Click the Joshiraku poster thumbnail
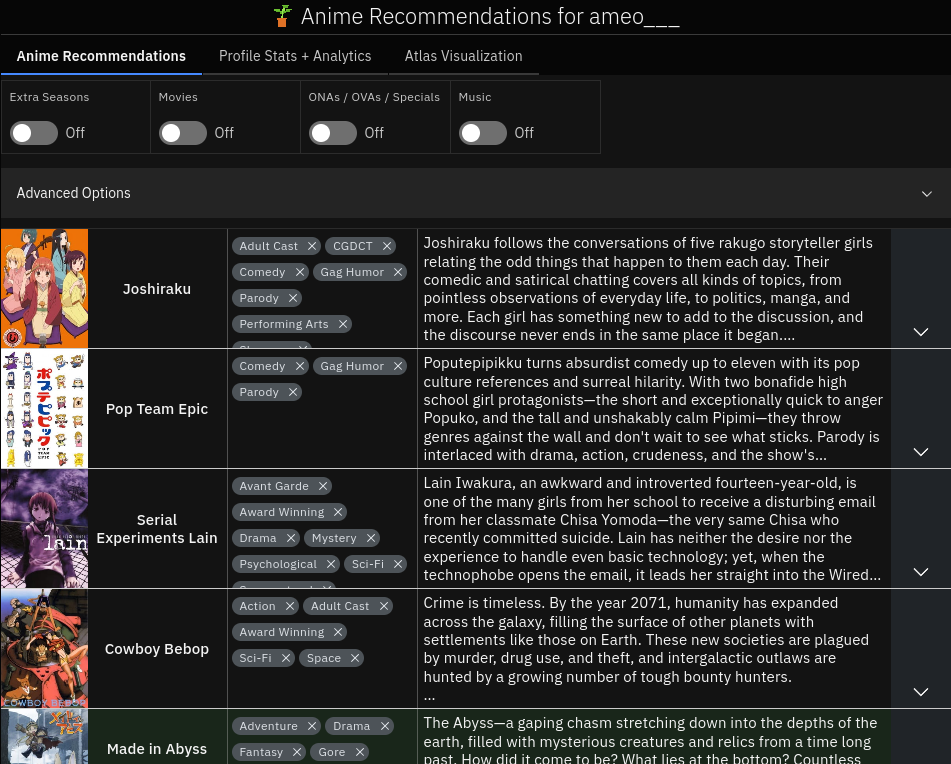Screen dimensions: 951x764 click(x=44, y=289)
